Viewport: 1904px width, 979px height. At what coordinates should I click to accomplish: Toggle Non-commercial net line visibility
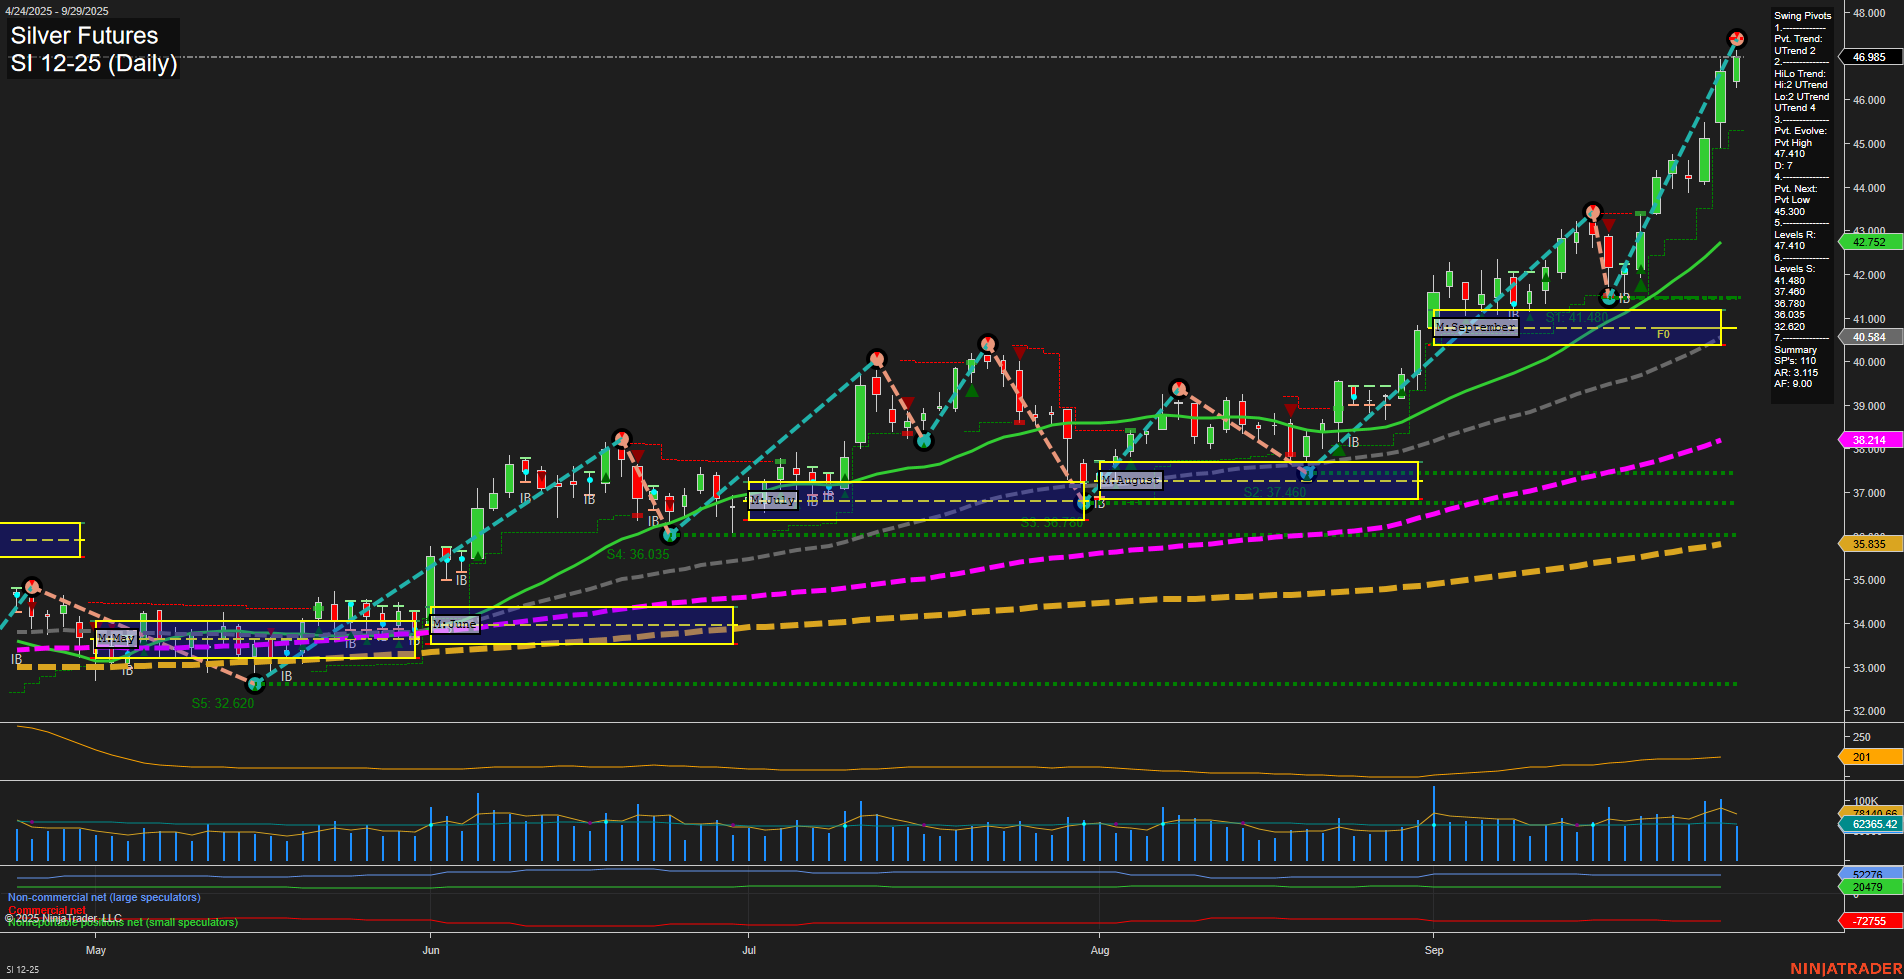pos(100,897)
